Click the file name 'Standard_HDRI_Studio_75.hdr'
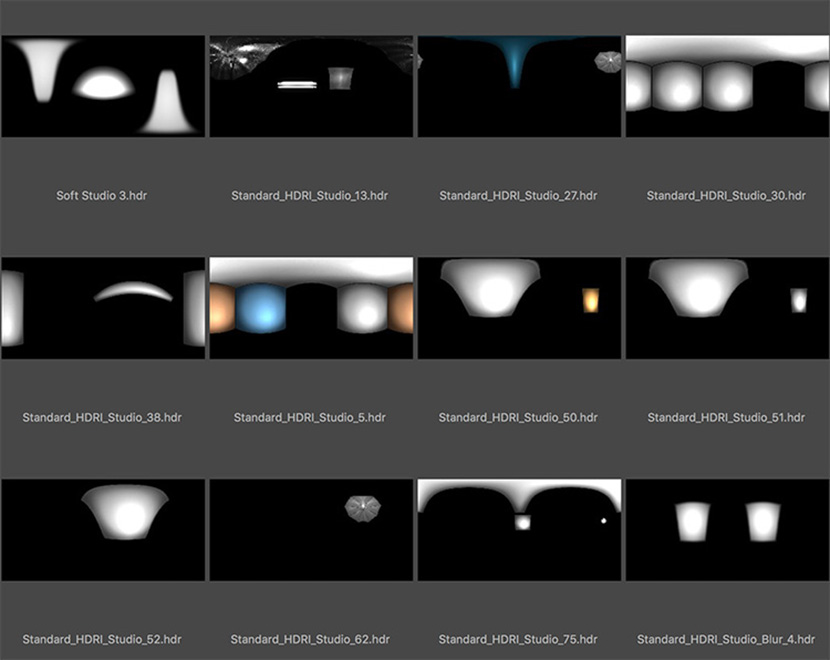 click(518, 639)
